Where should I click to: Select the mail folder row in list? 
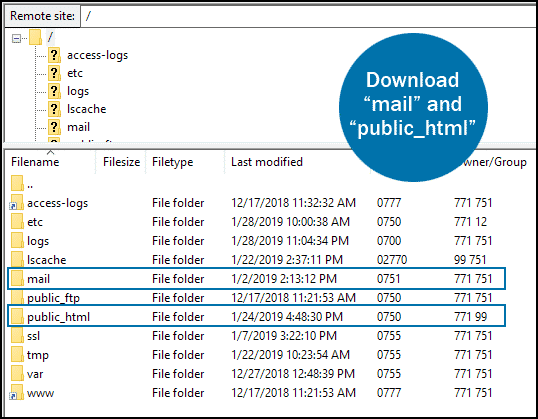256,279
